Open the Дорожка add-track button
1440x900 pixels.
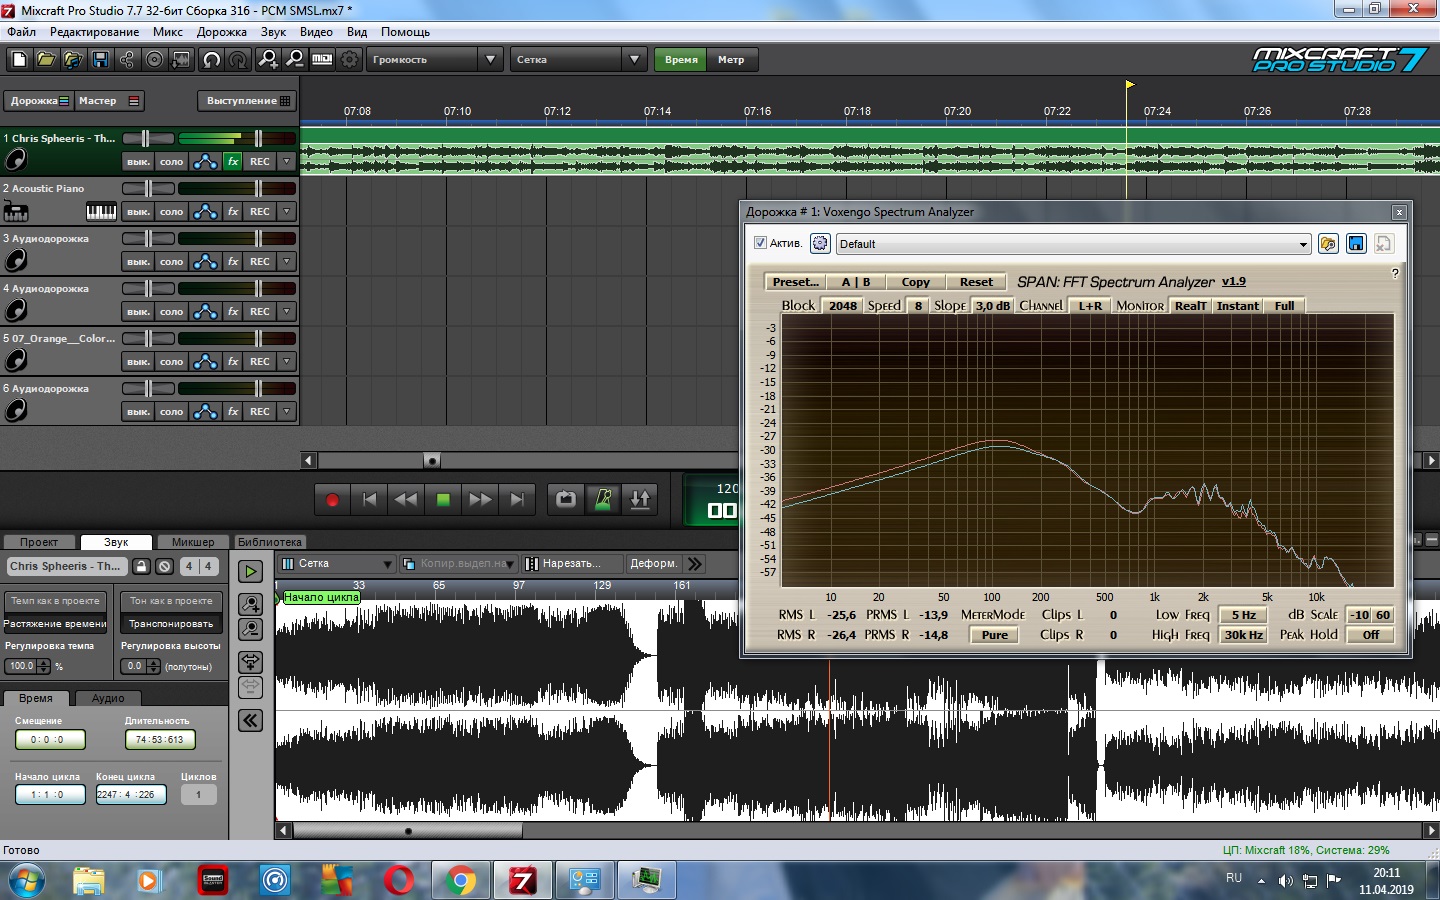coord(38,101)
